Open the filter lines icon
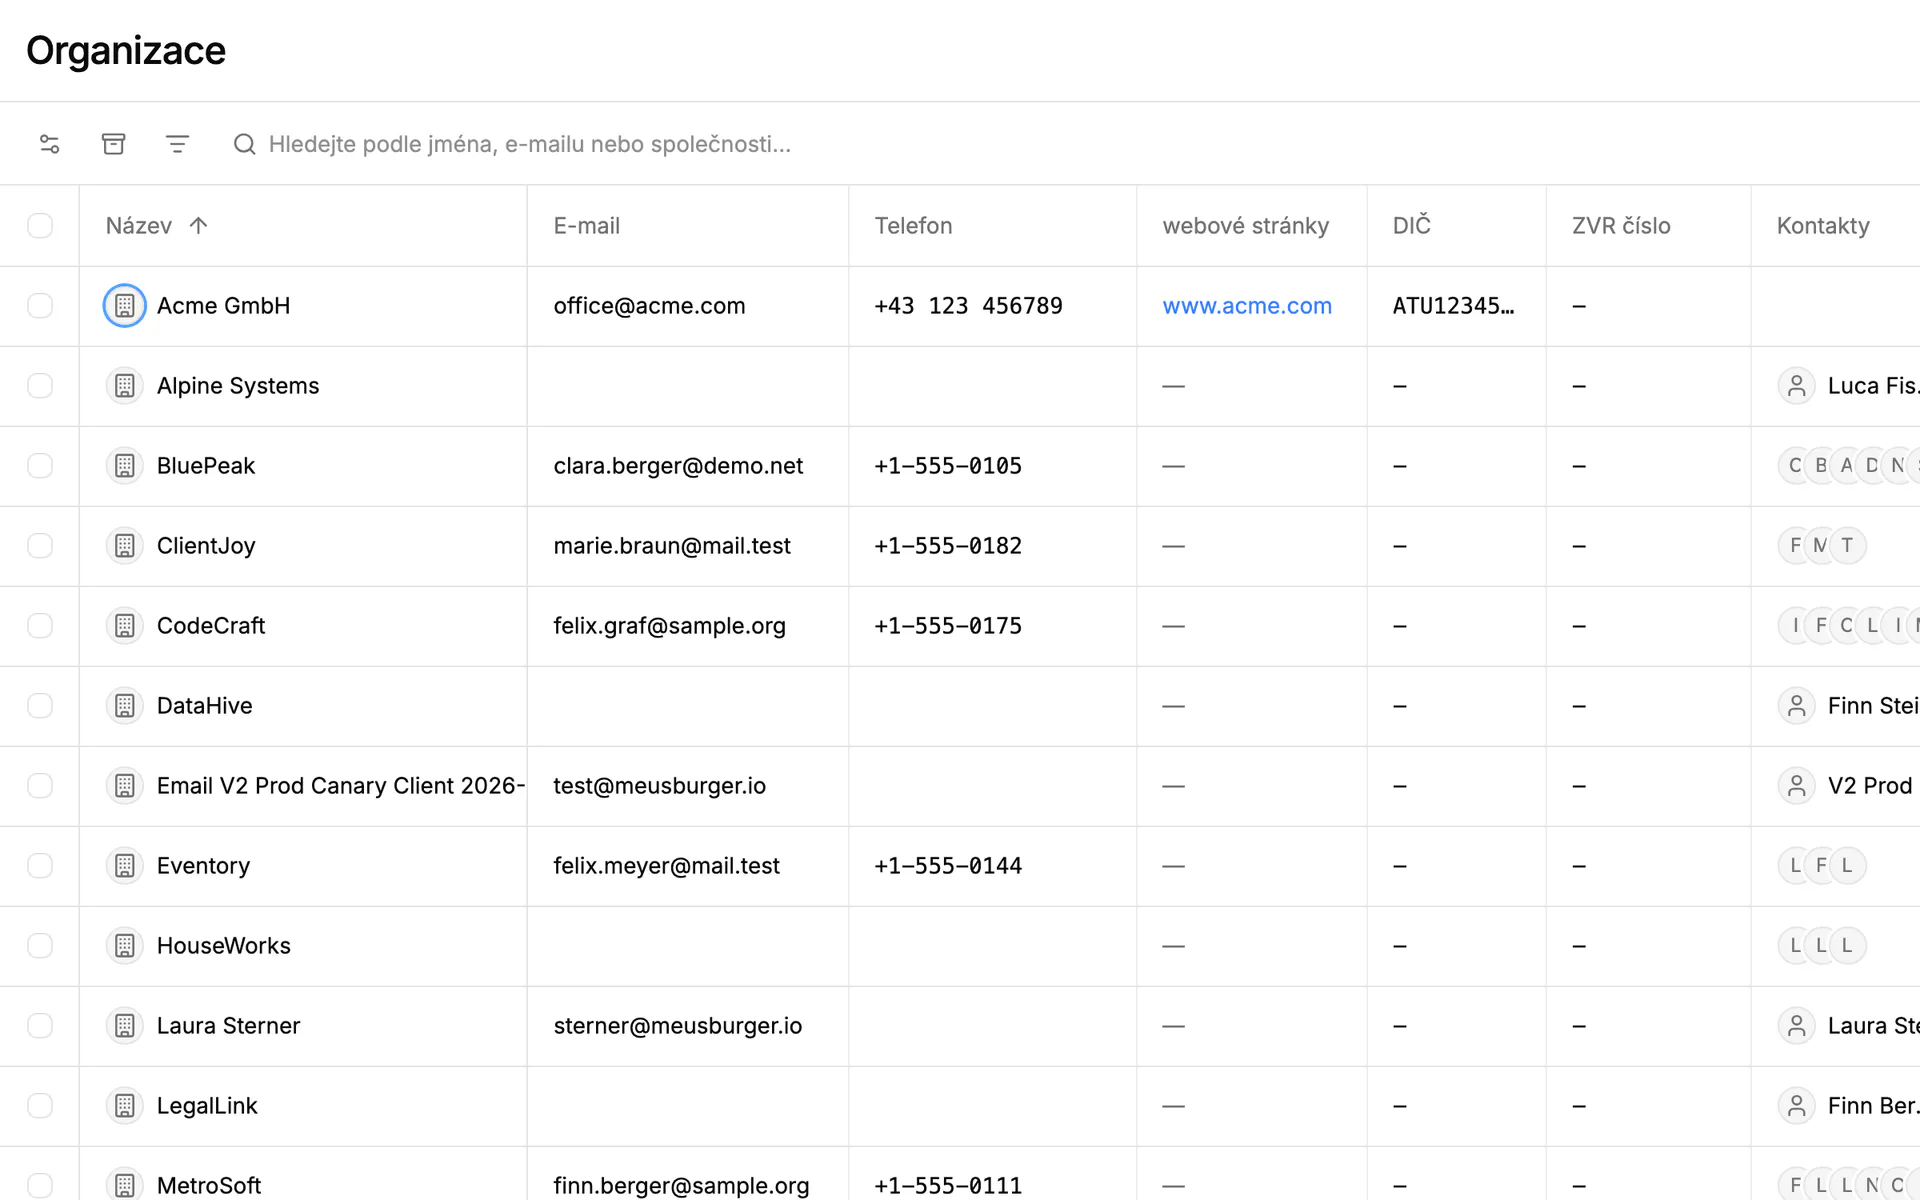Viewport: 1920px width, 1200px height. tap(177, 144)
